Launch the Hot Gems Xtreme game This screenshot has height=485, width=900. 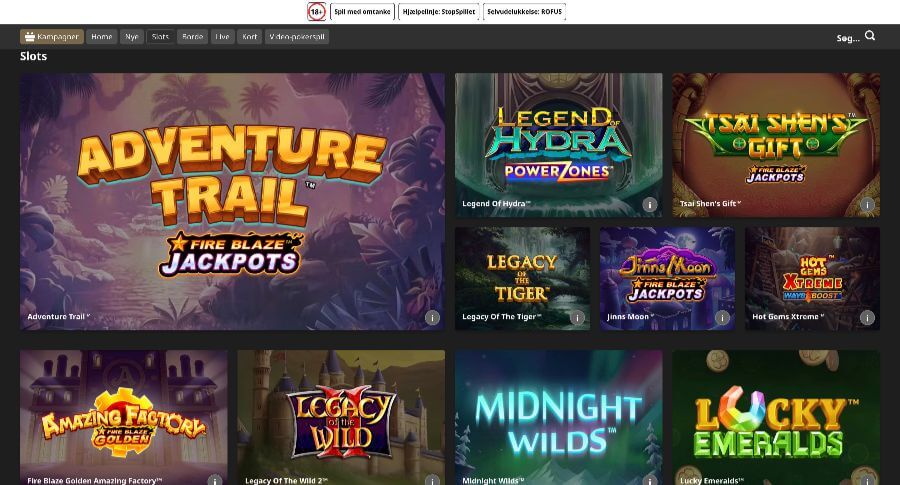(x=812, y=278)
